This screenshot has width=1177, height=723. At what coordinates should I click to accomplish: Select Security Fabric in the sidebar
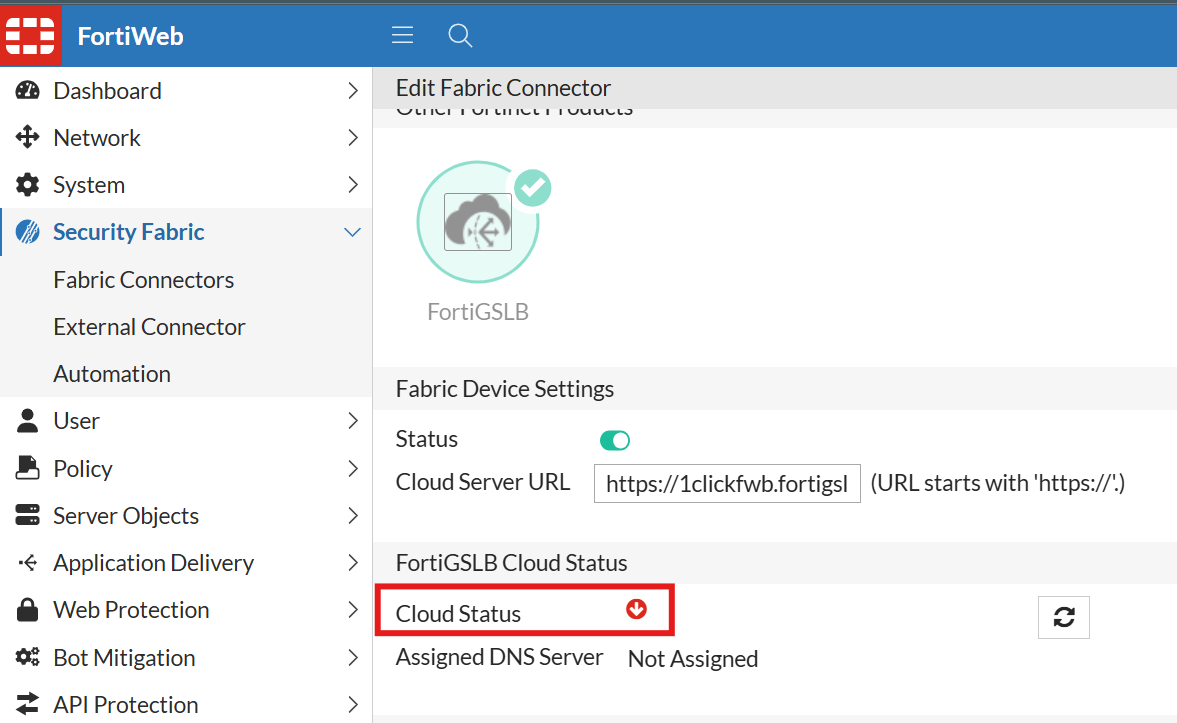128,232
